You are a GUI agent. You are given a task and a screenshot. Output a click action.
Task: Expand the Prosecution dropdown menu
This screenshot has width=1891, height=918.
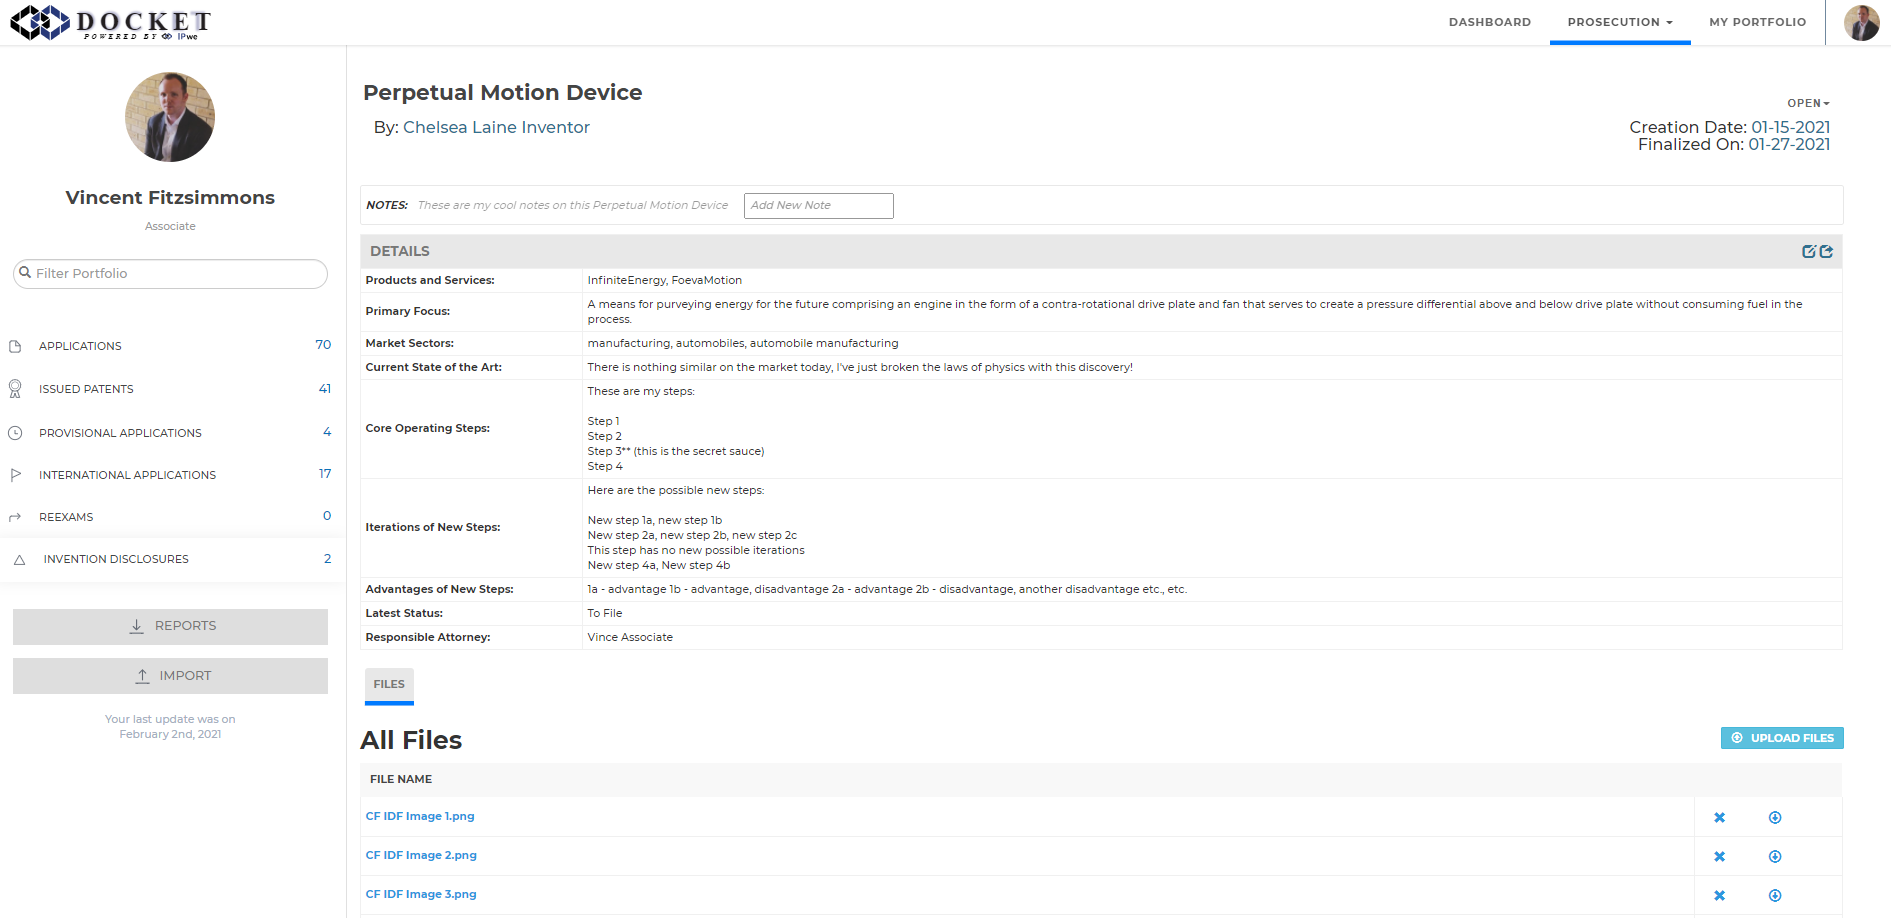point(1619,22)
